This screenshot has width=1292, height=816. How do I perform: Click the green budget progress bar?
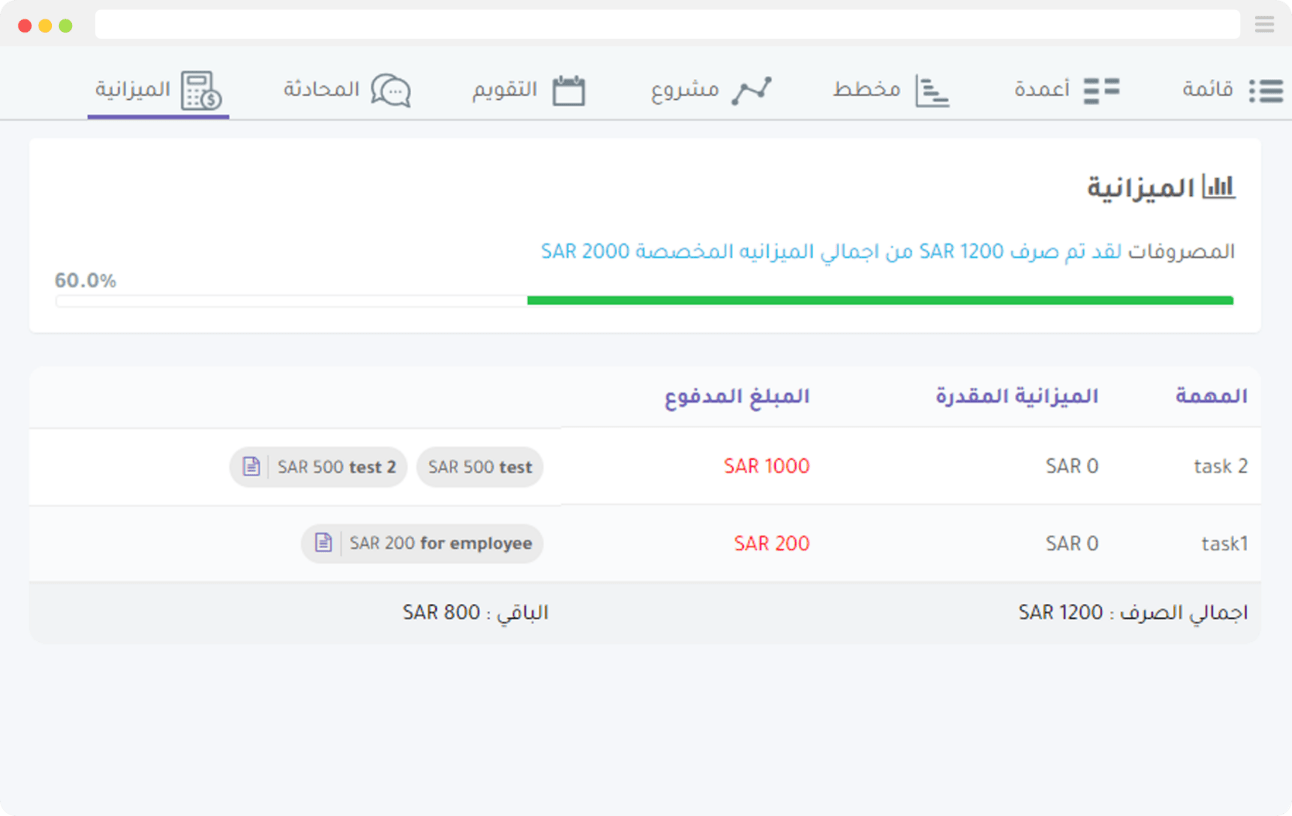coord(879,300)
